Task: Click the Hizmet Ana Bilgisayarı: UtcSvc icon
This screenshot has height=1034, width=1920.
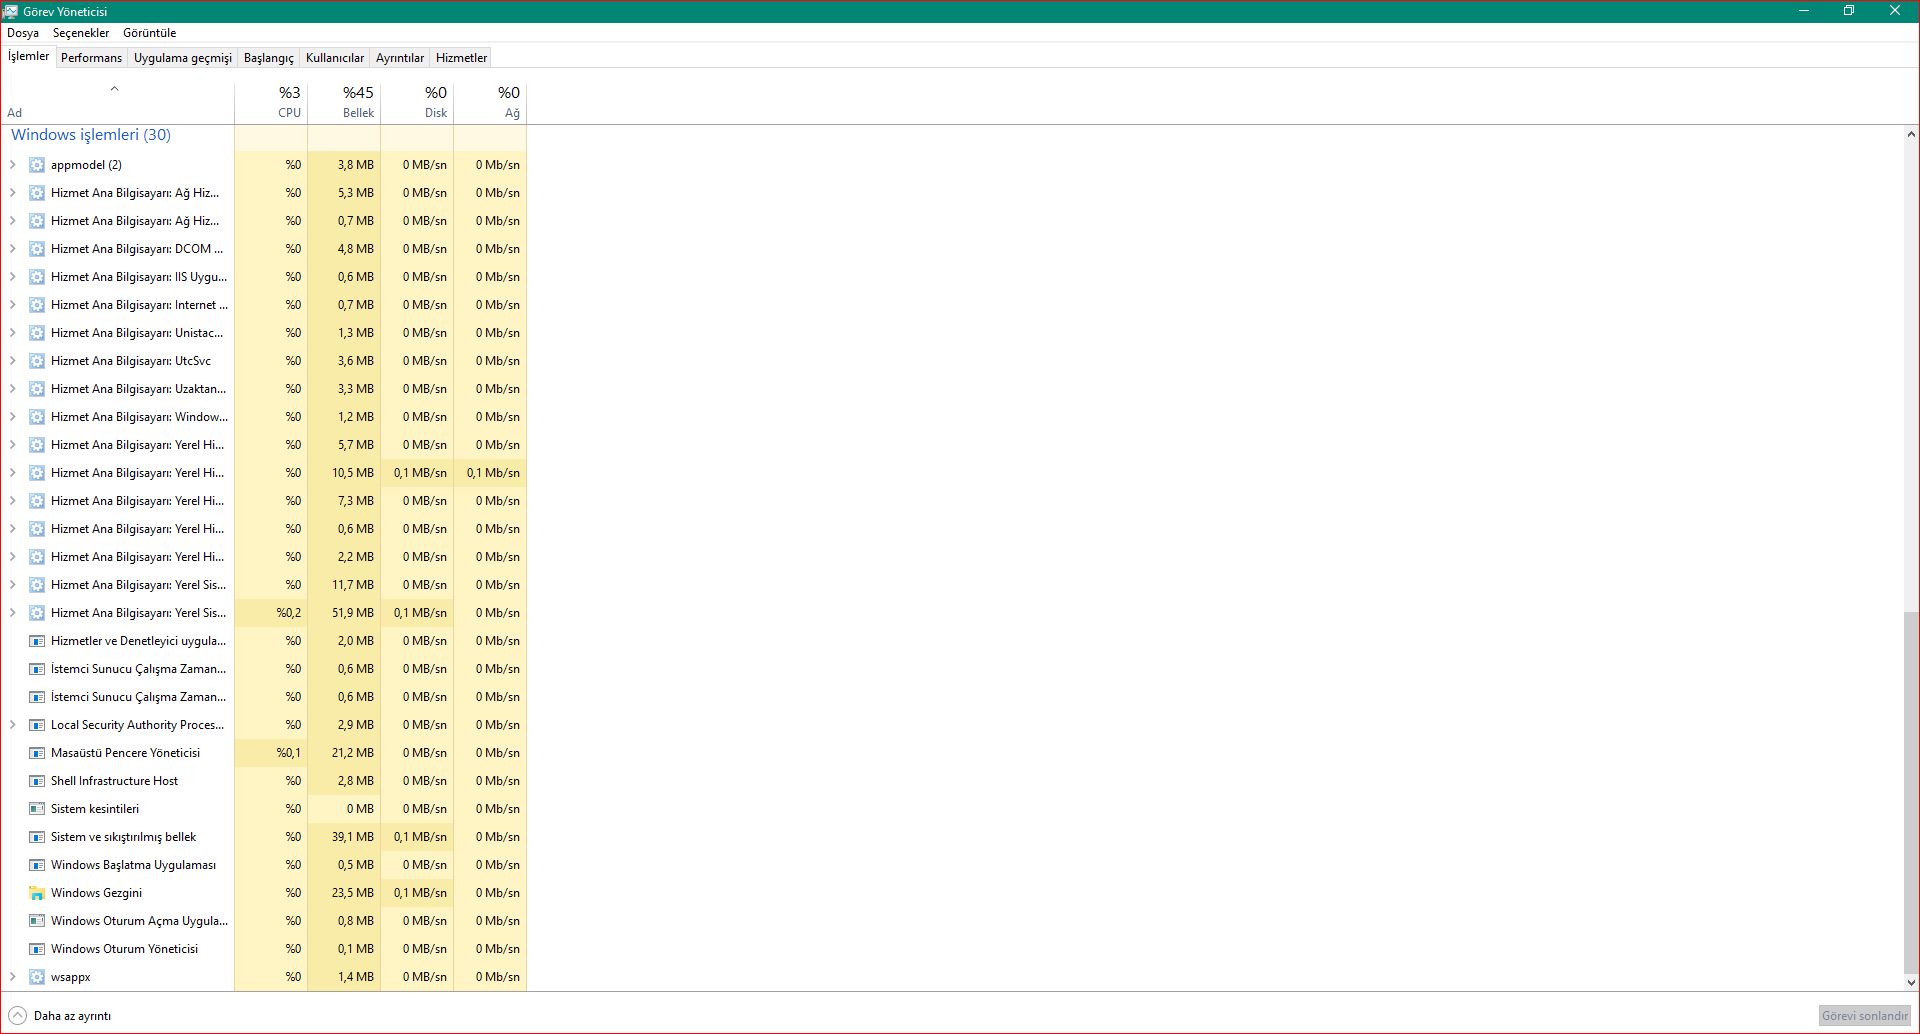Action: 37,361
